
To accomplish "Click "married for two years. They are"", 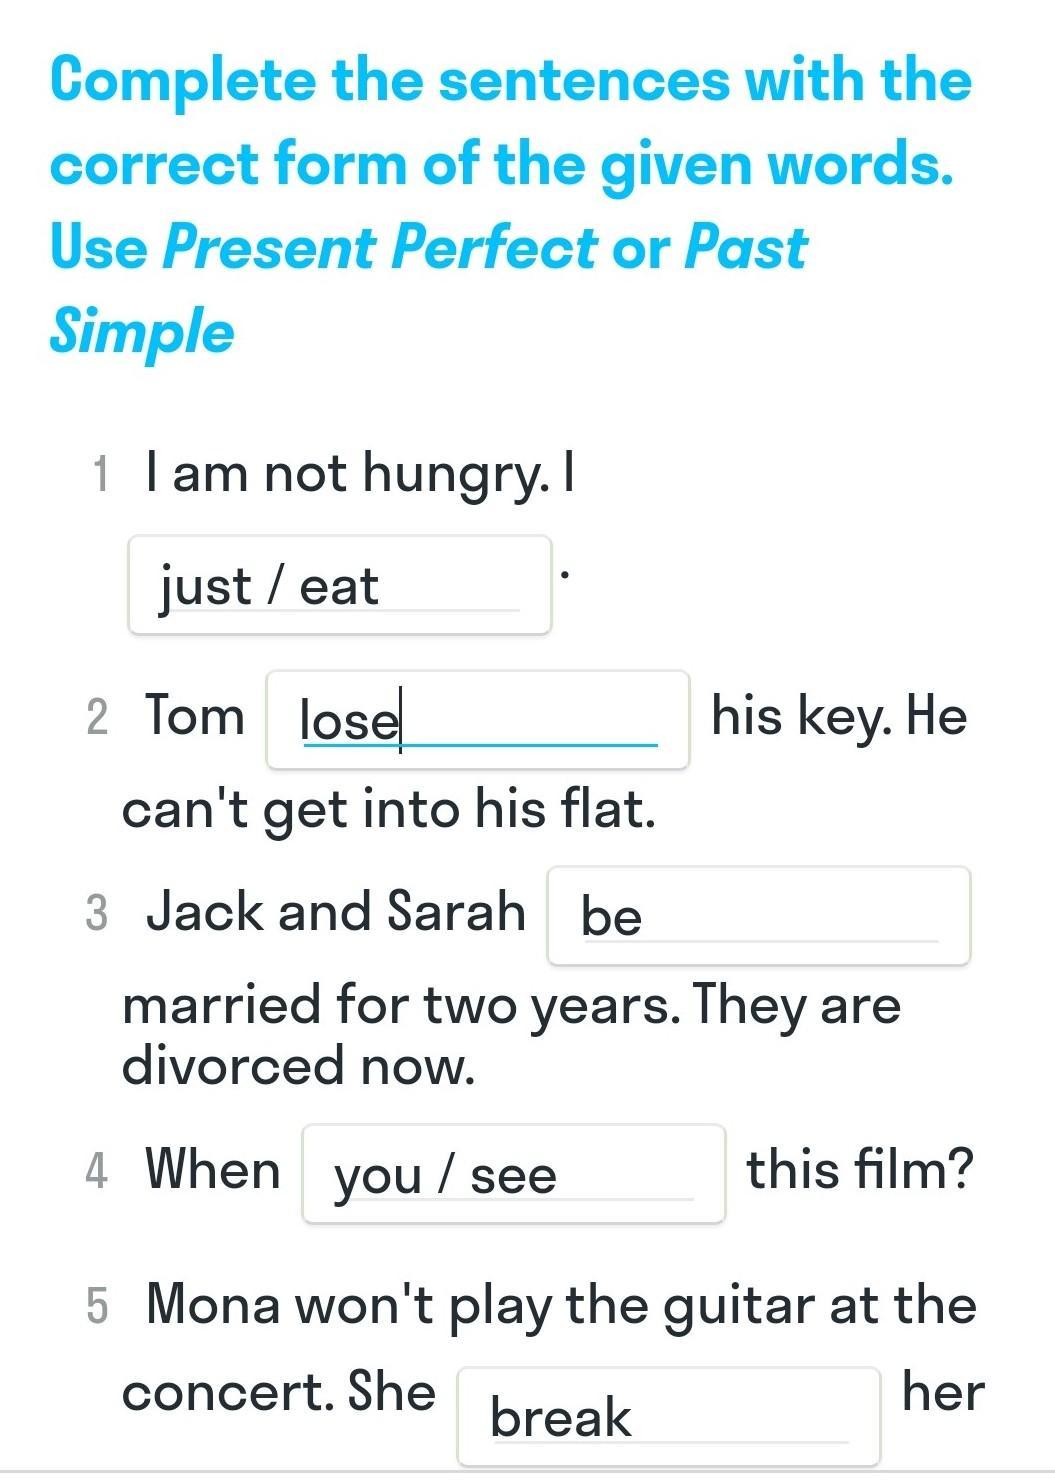I will 511,1005.
